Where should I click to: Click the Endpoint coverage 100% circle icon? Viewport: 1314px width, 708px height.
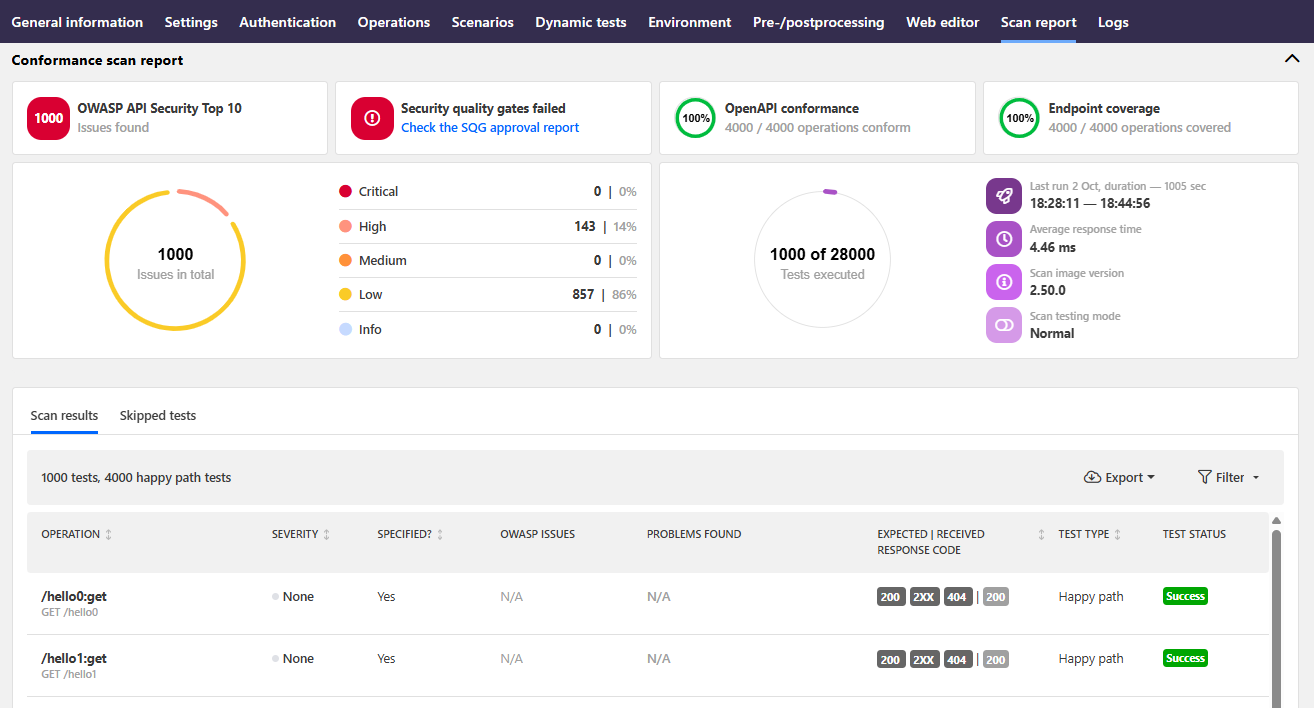coord(1020,118)
